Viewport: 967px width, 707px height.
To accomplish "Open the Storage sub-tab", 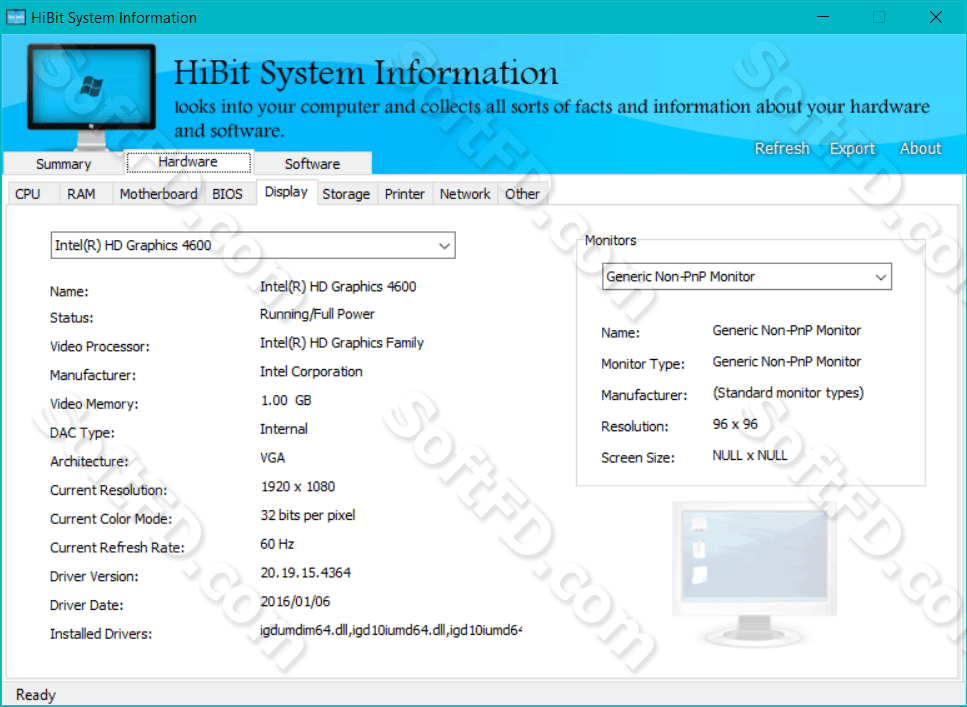I will point(346,194).
